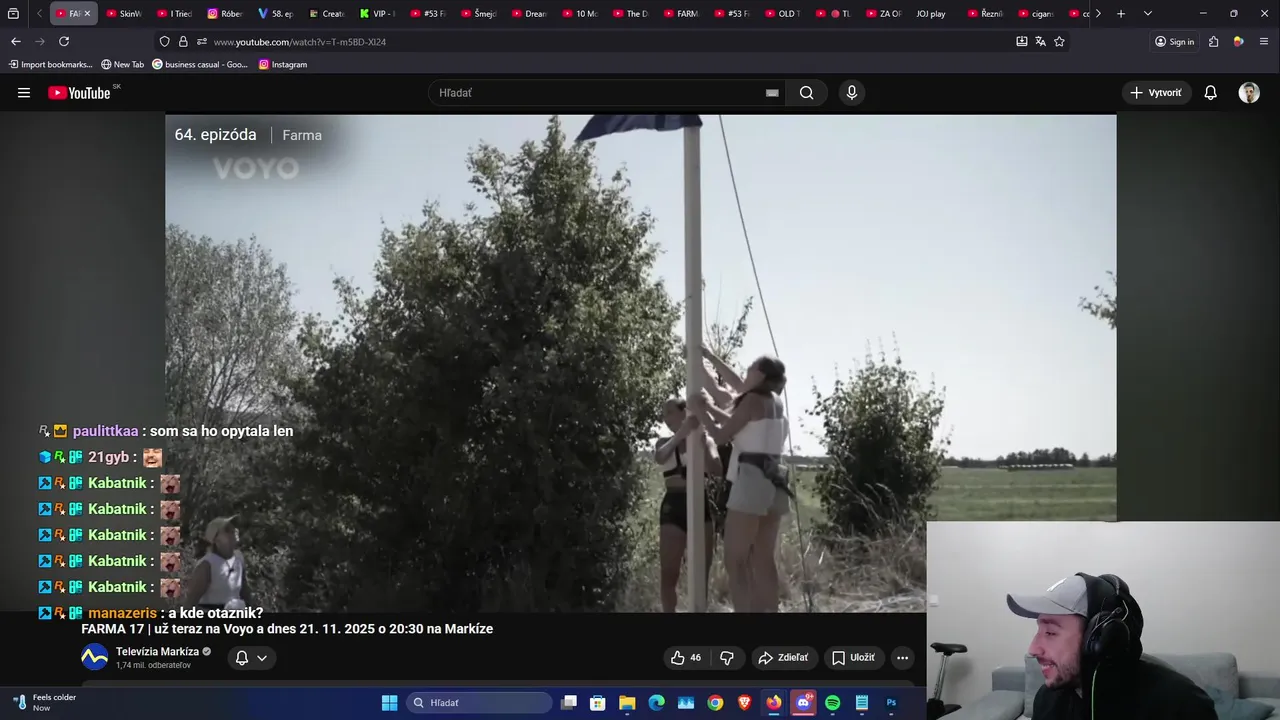This screenshot has width=1280, height=720.
Task: Launch Photoshop from the taskbar
Action: point(891,703)
